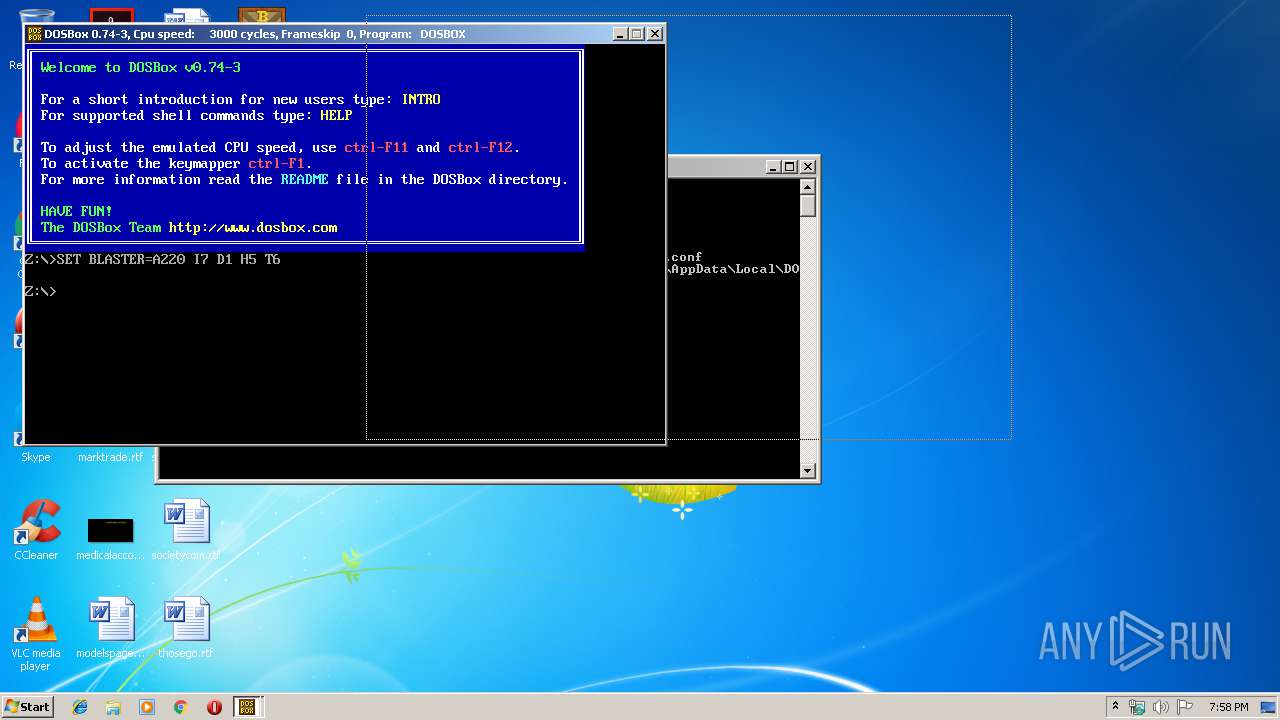This screenshot has width=1280, height=720.
Task: Maximize the DOSBox main window
Action: (637, 34)
